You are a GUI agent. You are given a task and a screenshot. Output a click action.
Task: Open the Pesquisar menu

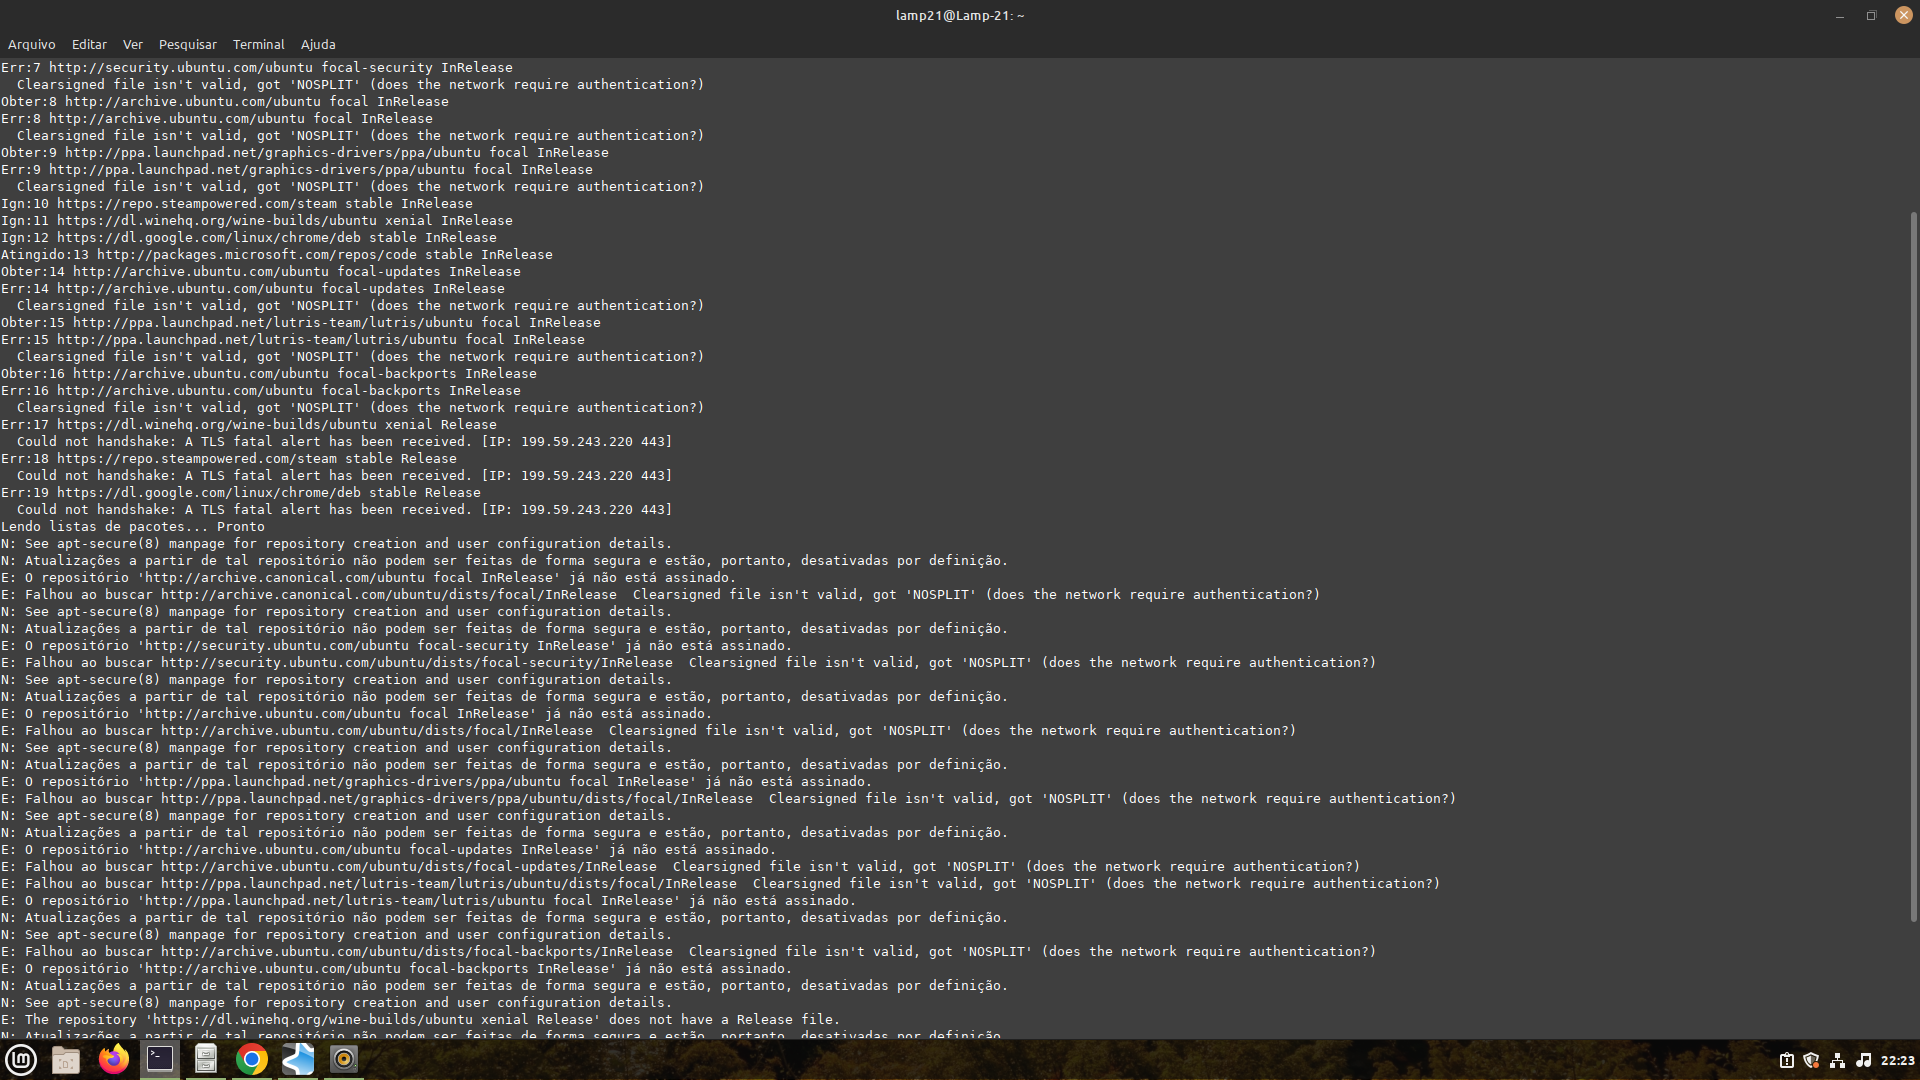coord(188,44)
